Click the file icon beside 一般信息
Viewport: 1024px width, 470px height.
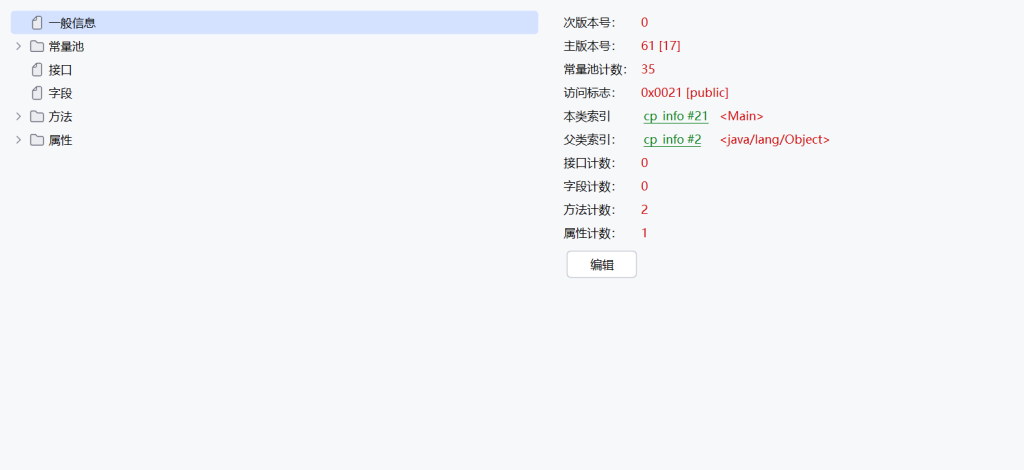click(x=37, y=23)
